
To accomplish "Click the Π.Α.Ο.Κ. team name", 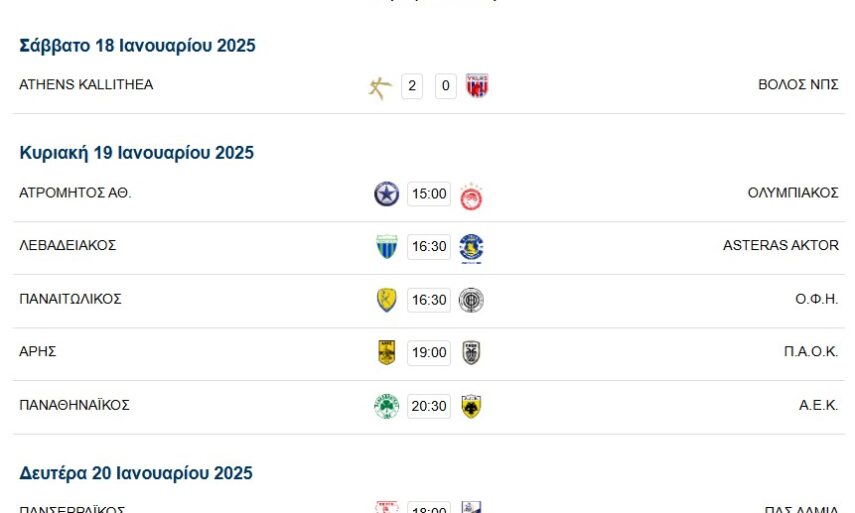I will coord(811,351).
